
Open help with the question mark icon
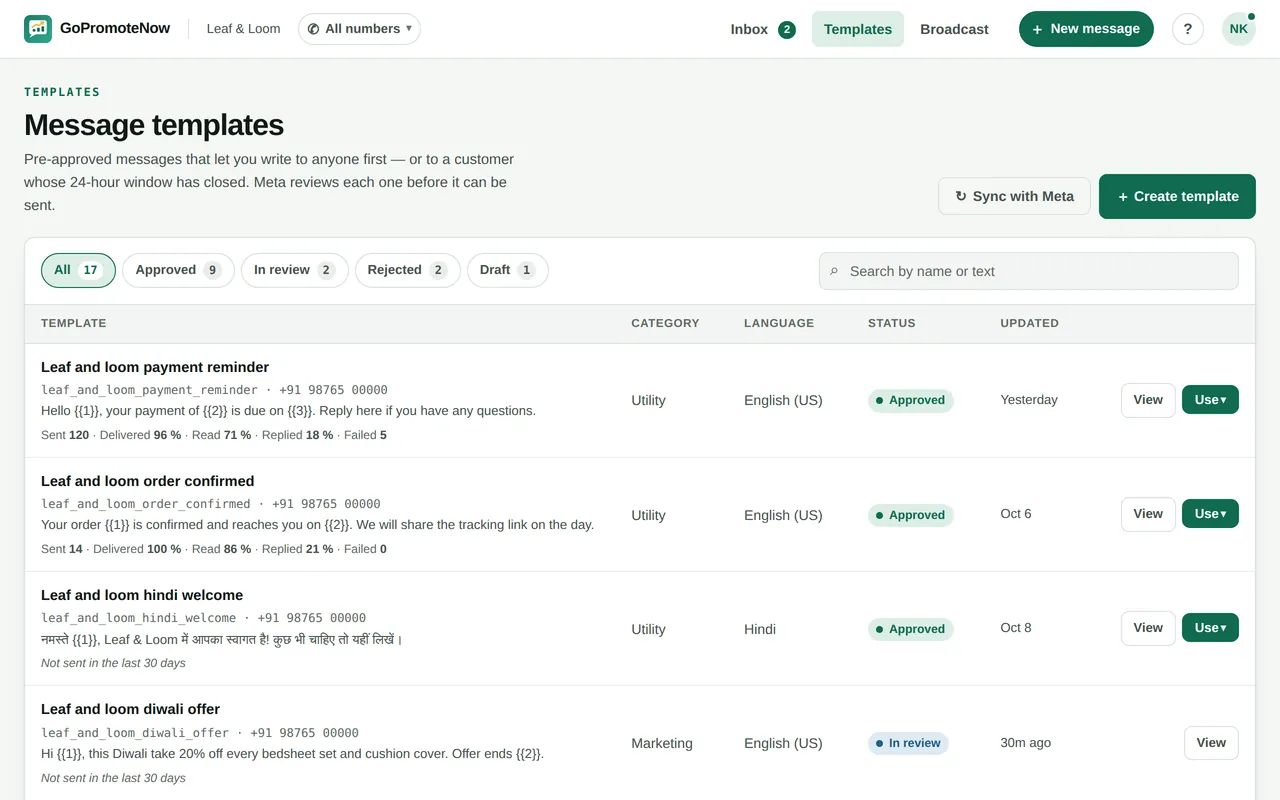1188,29
